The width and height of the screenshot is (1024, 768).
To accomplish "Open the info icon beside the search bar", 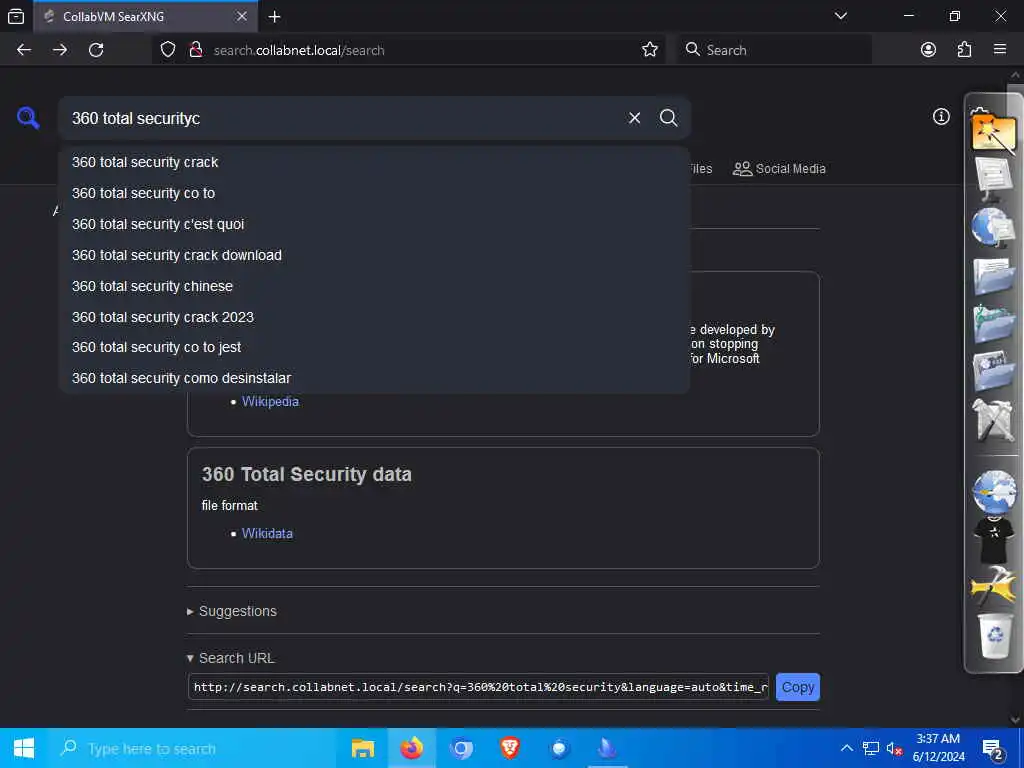I will point(941,116).
